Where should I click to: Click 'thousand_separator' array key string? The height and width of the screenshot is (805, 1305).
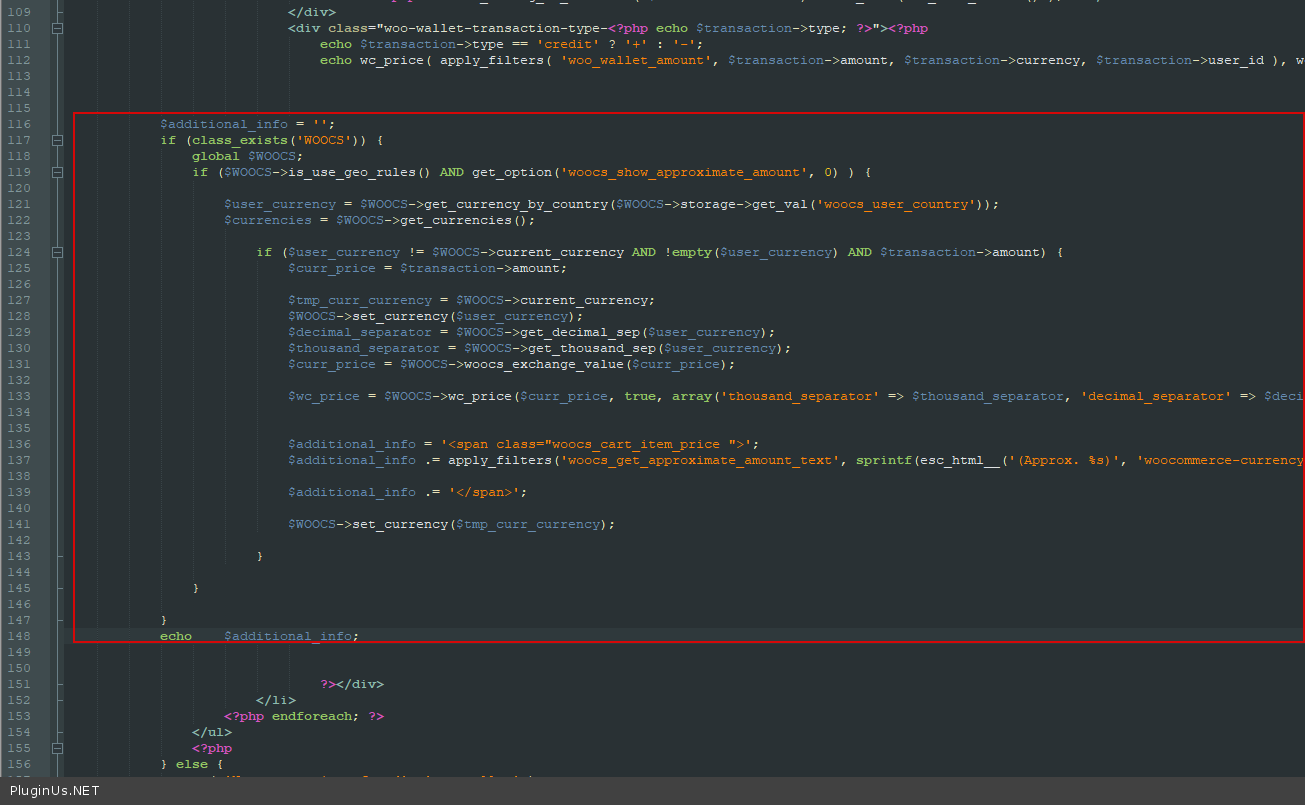(800, 396)
